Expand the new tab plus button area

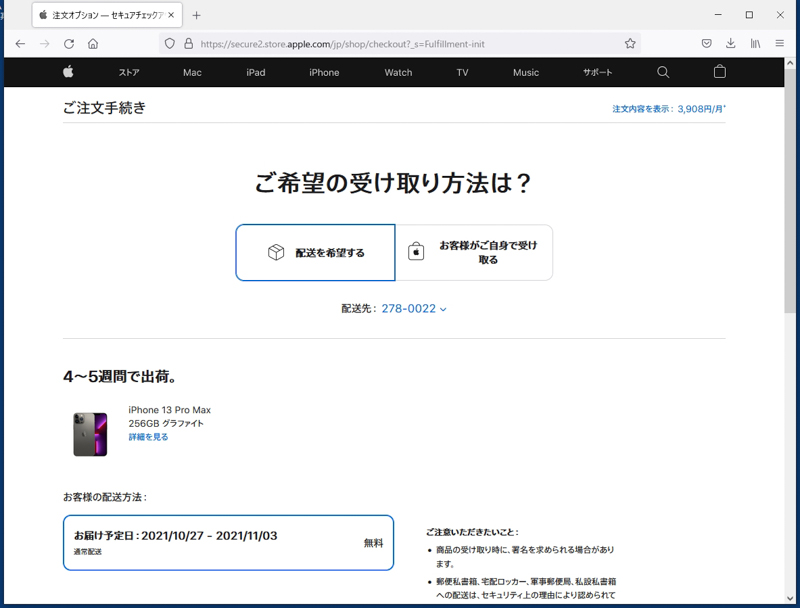coord(194,16)
